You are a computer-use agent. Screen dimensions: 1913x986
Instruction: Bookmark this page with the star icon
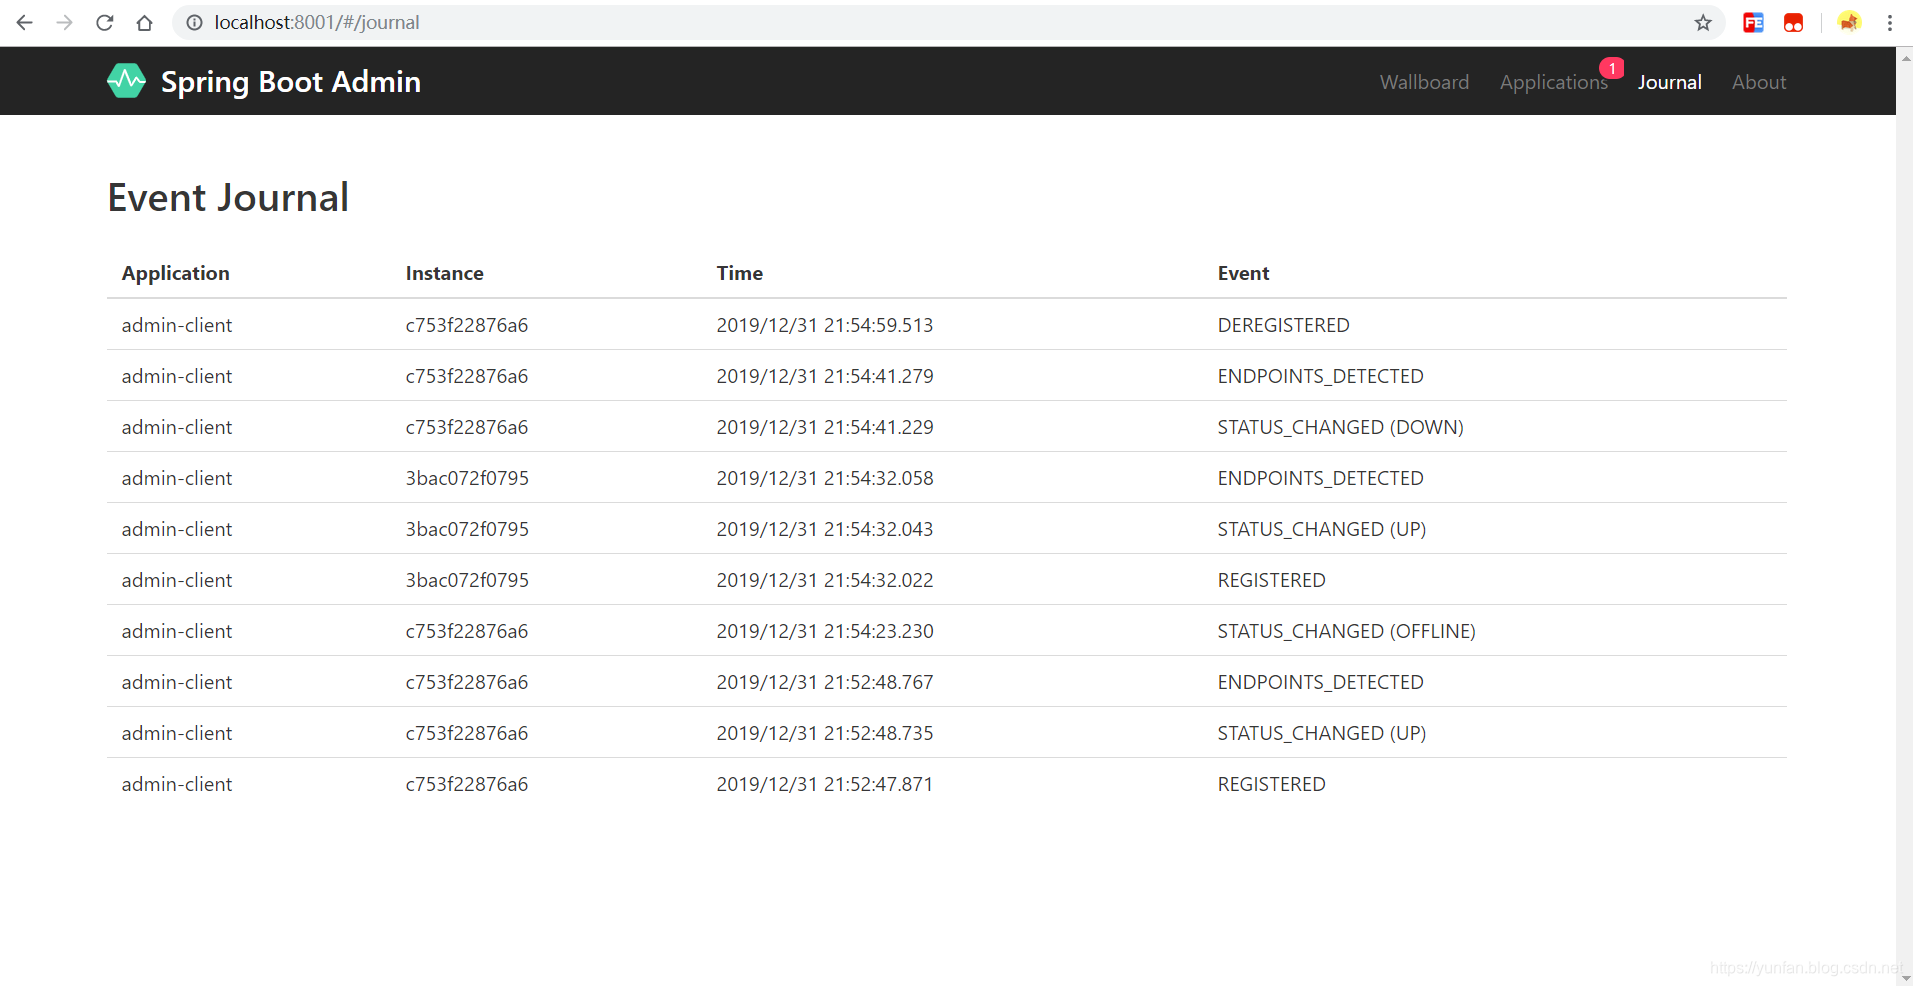coord(1703,23)
